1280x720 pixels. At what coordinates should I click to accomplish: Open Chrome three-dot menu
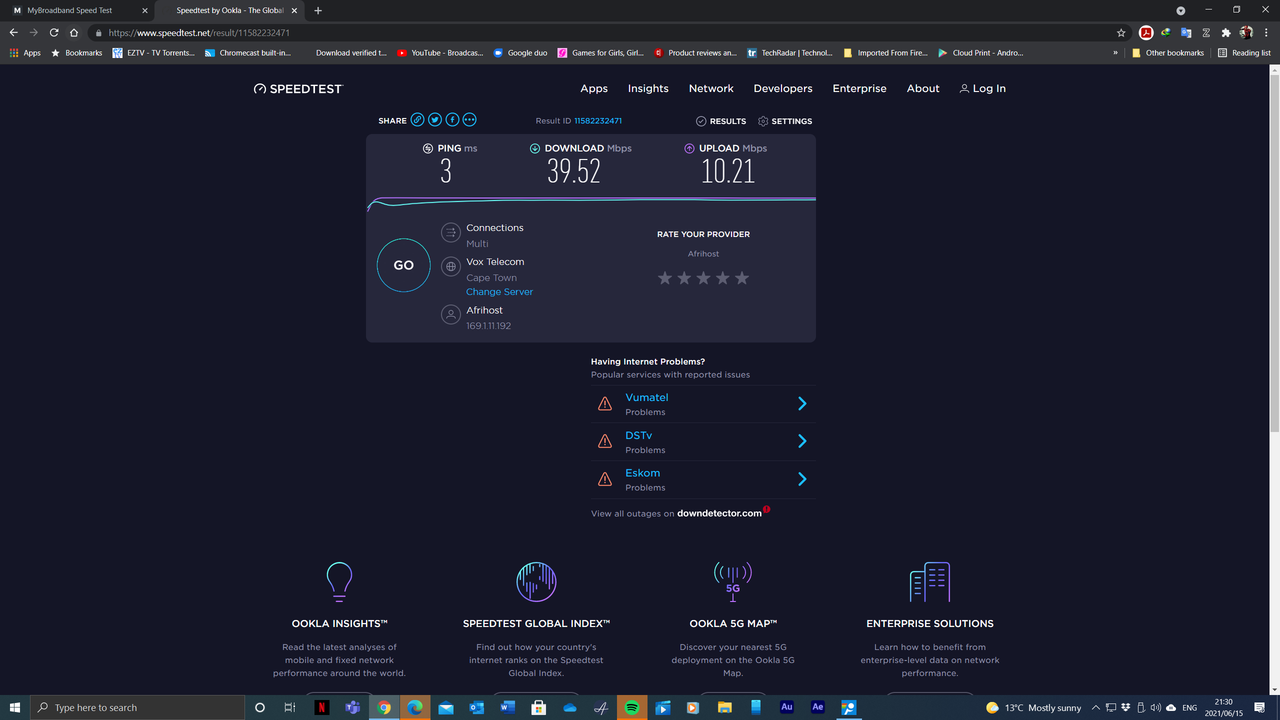(1265, 32)
